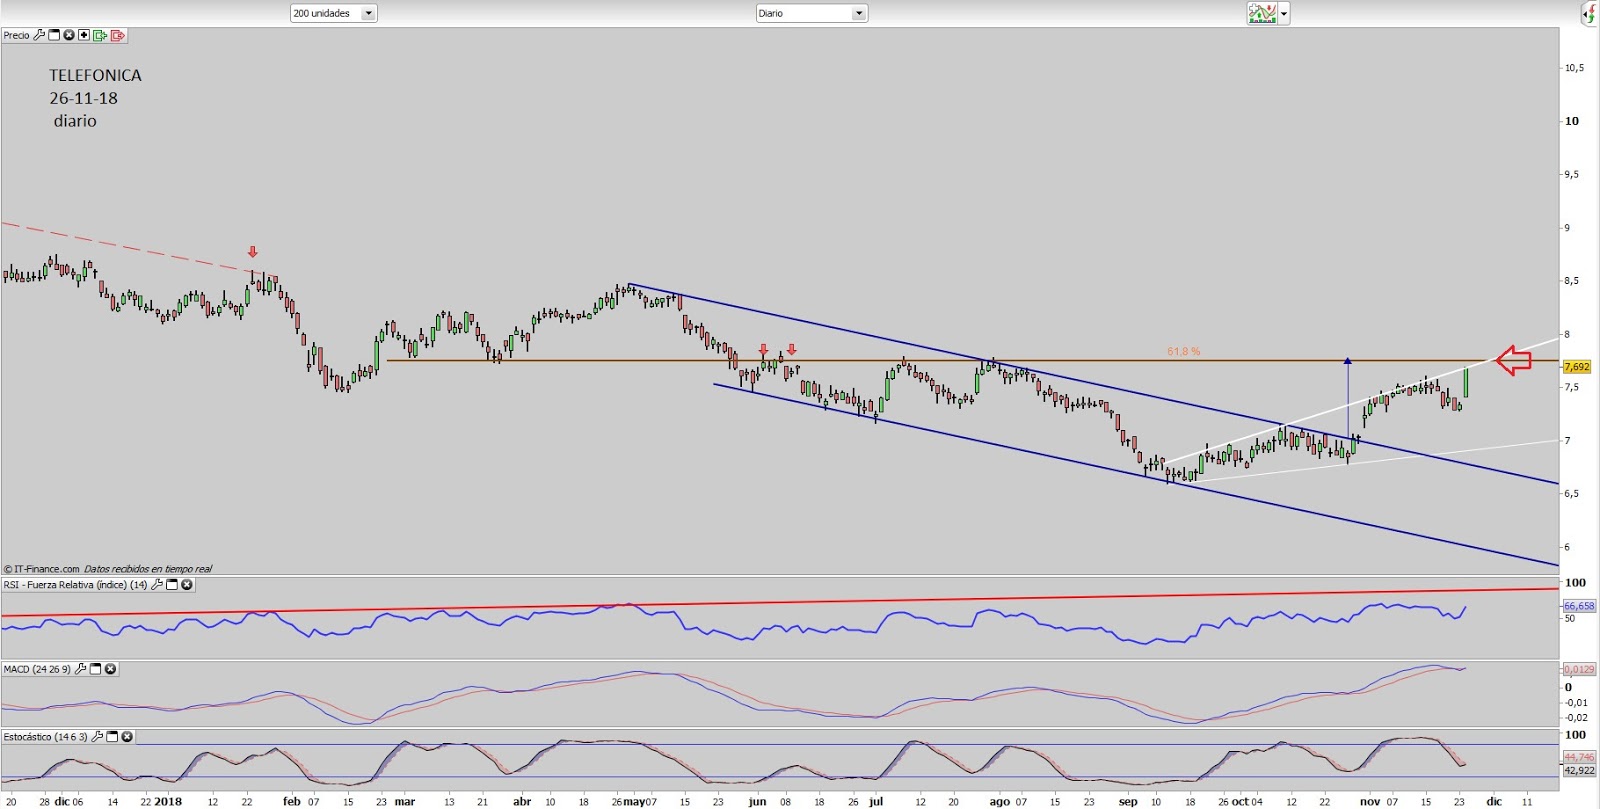Viewport: 1600px width, 809px height.
Task: Click the nov label on time axis
Action: tap(1369, 801)
